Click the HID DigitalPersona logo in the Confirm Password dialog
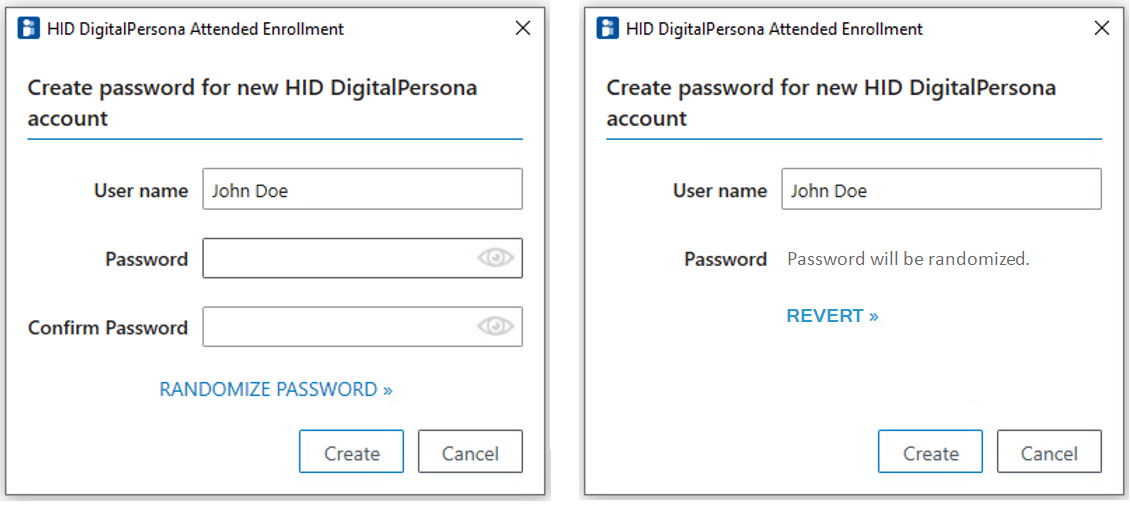Image resolution: width=1130 pixels, height=506 pixels. [x=29, y=28]
